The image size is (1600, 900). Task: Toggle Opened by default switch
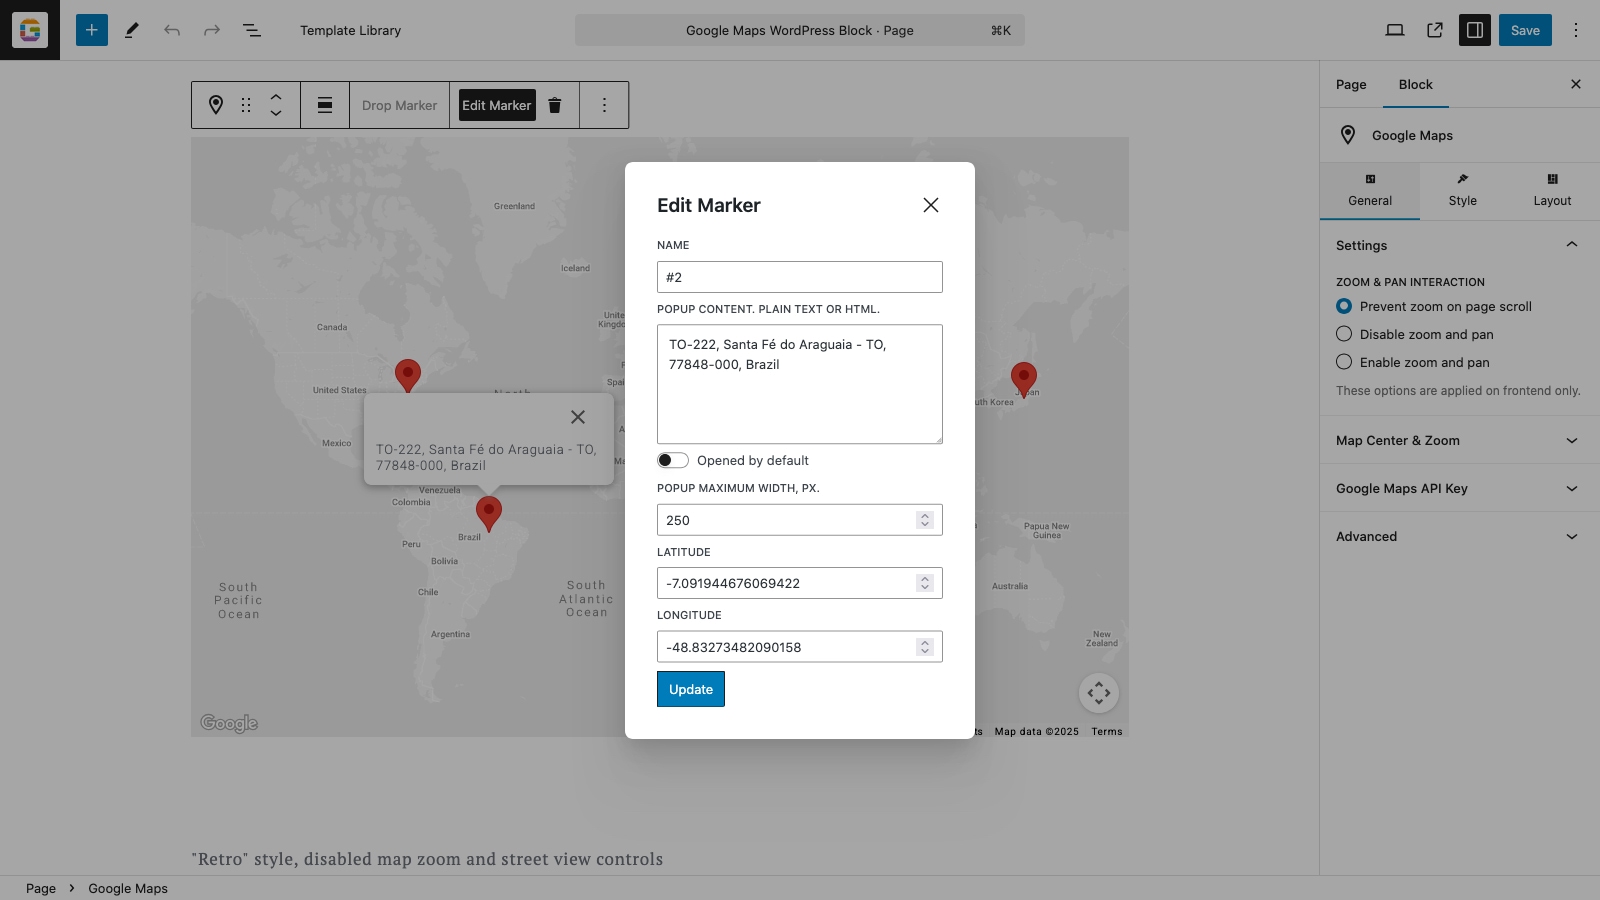tap(673, 460)
